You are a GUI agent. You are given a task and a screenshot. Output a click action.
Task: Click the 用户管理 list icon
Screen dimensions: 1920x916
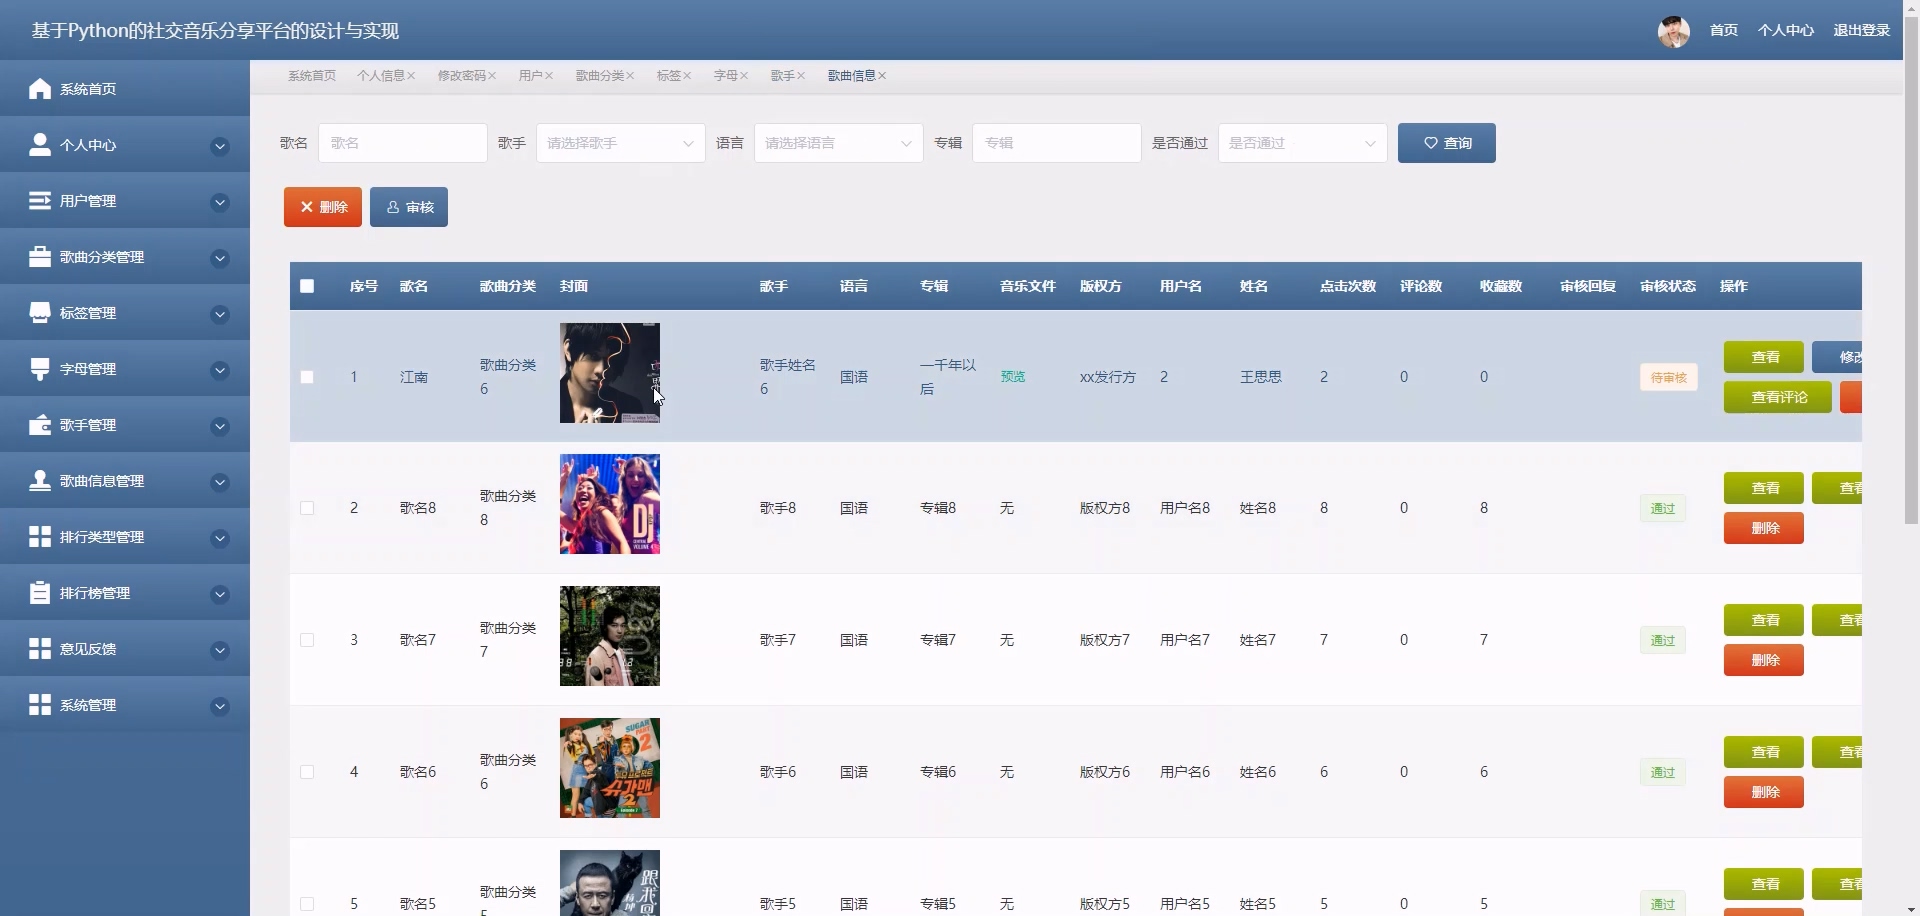(40, 201)
